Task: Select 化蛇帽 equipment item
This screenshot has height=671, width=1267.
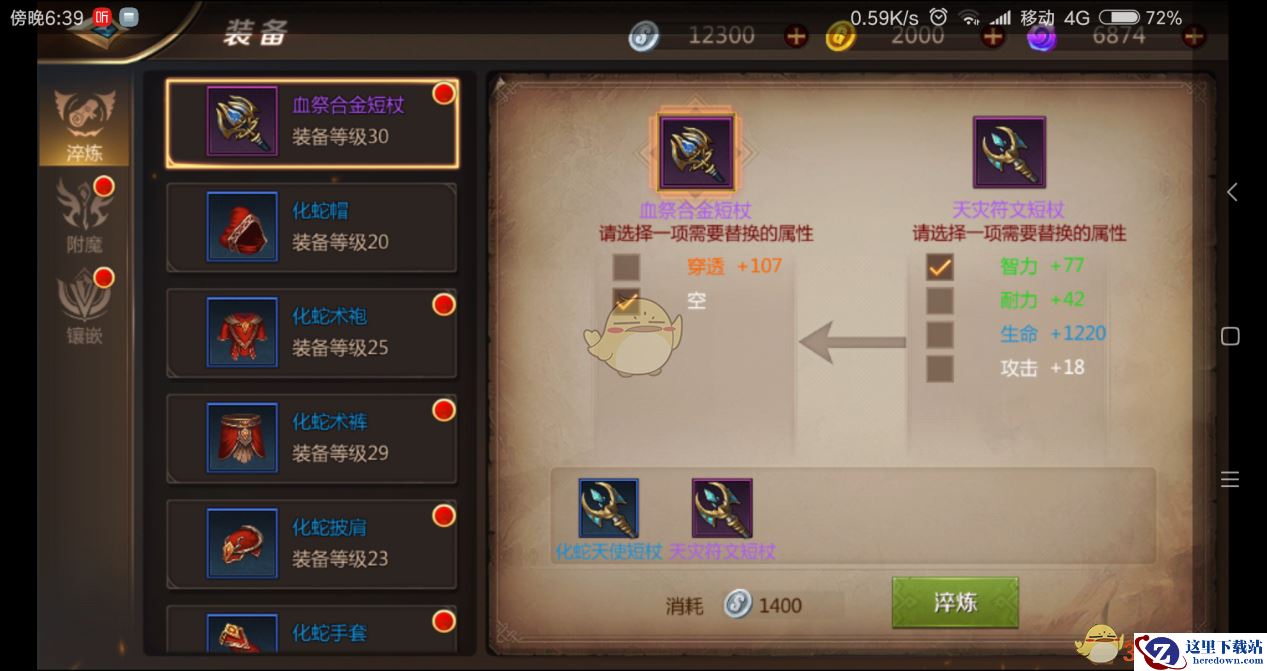Action: pyautogui.click(x=312, y=228)
